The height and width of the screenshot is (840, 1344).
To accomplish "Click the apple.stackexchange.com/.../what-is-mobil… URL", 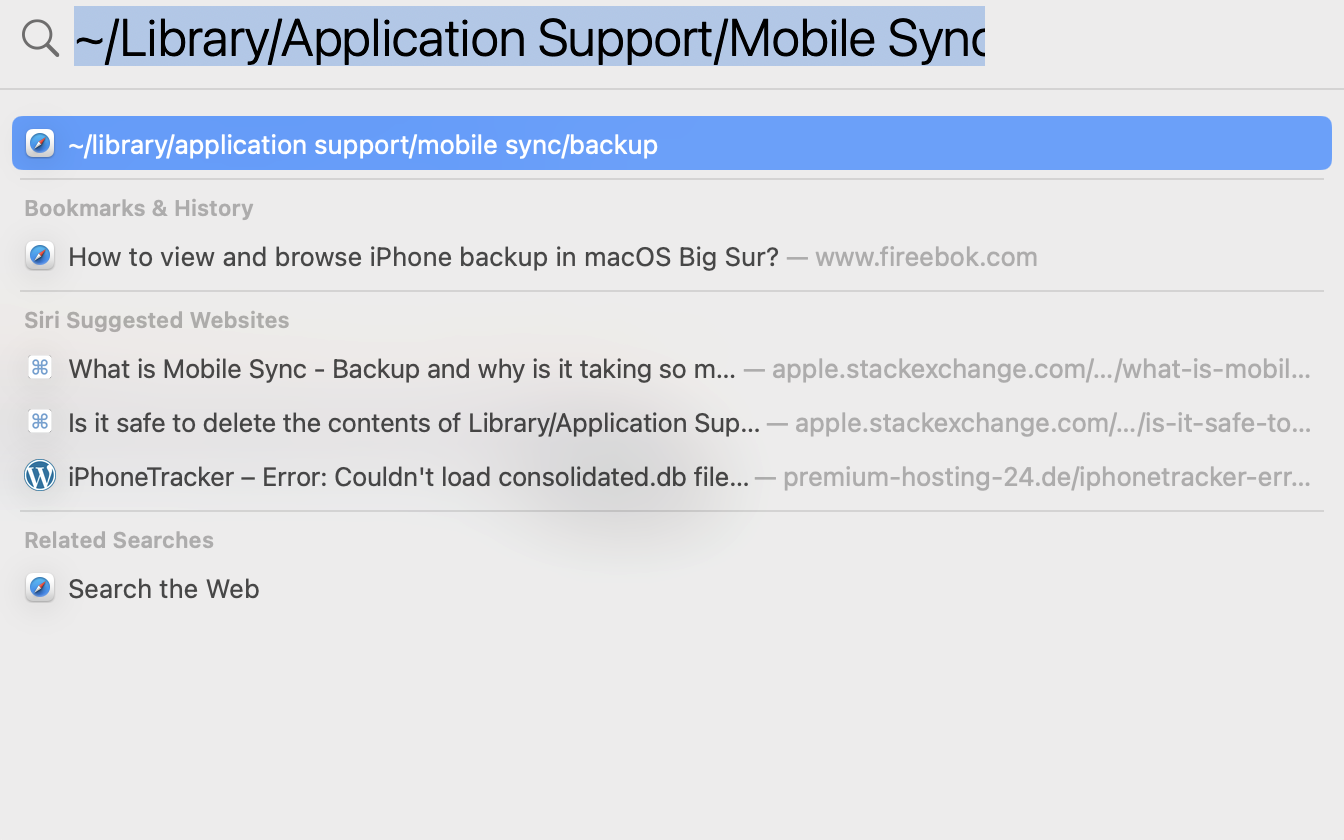I will (1040, 369).
